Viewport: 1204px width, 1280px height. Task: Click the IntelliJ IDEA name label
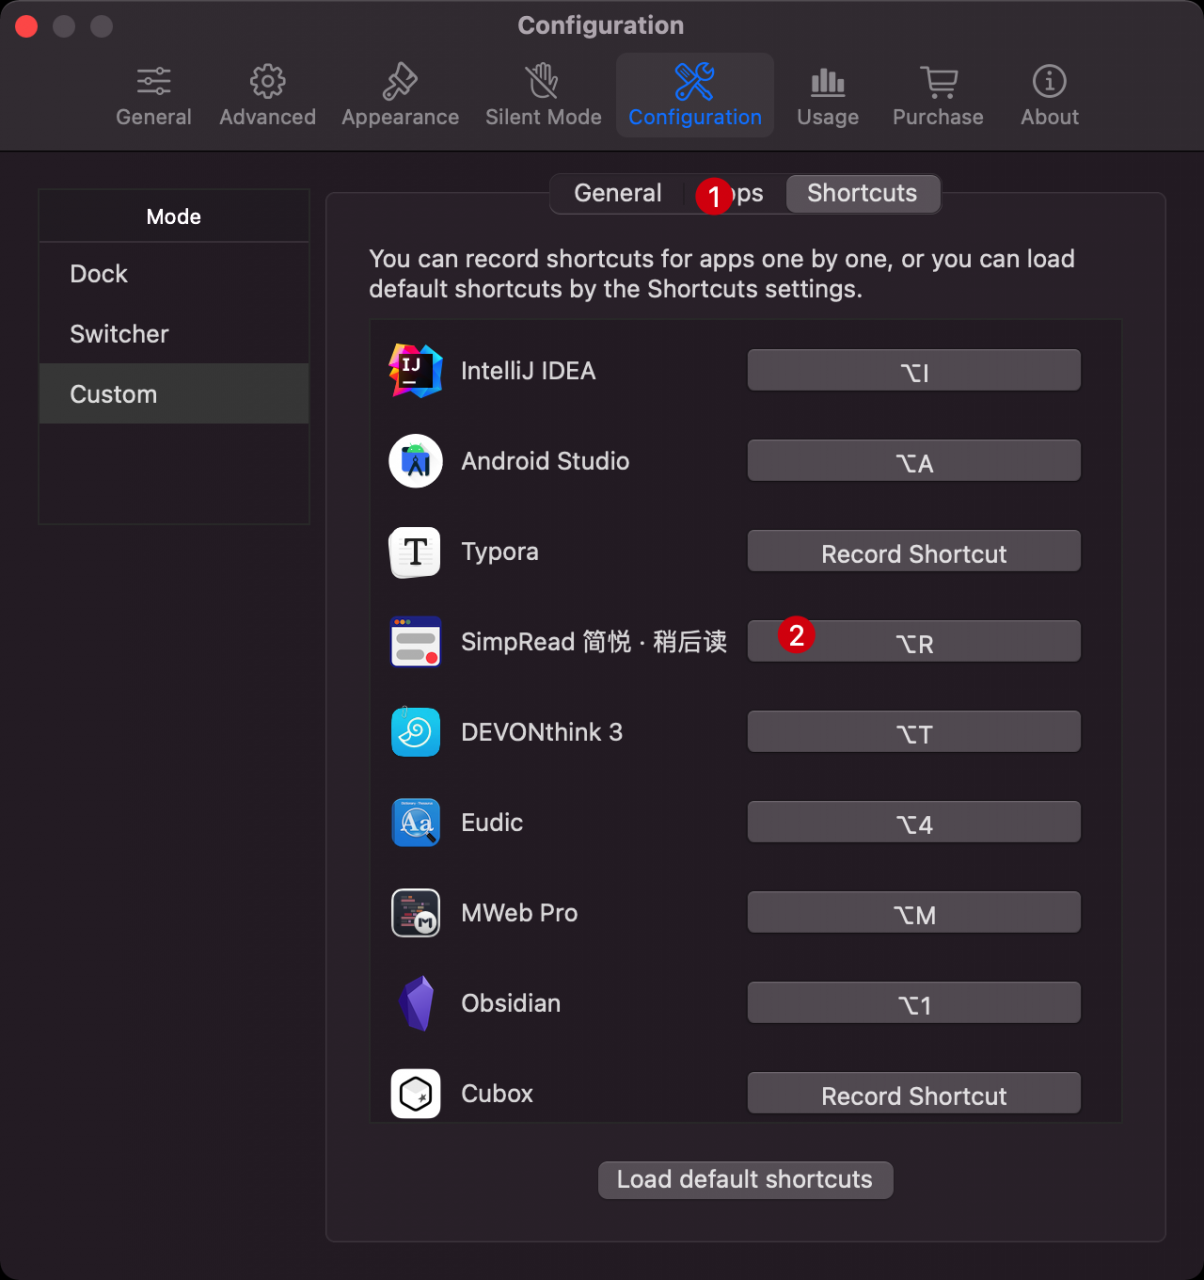coord(528,371)
